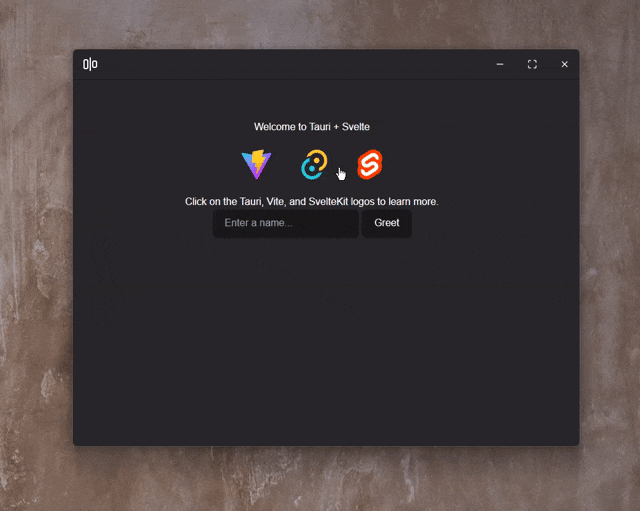Viewport: 640px width, 511px height.
Task: Open the Vite logo link
Action: pyautogui.click(x=256, y=164)
